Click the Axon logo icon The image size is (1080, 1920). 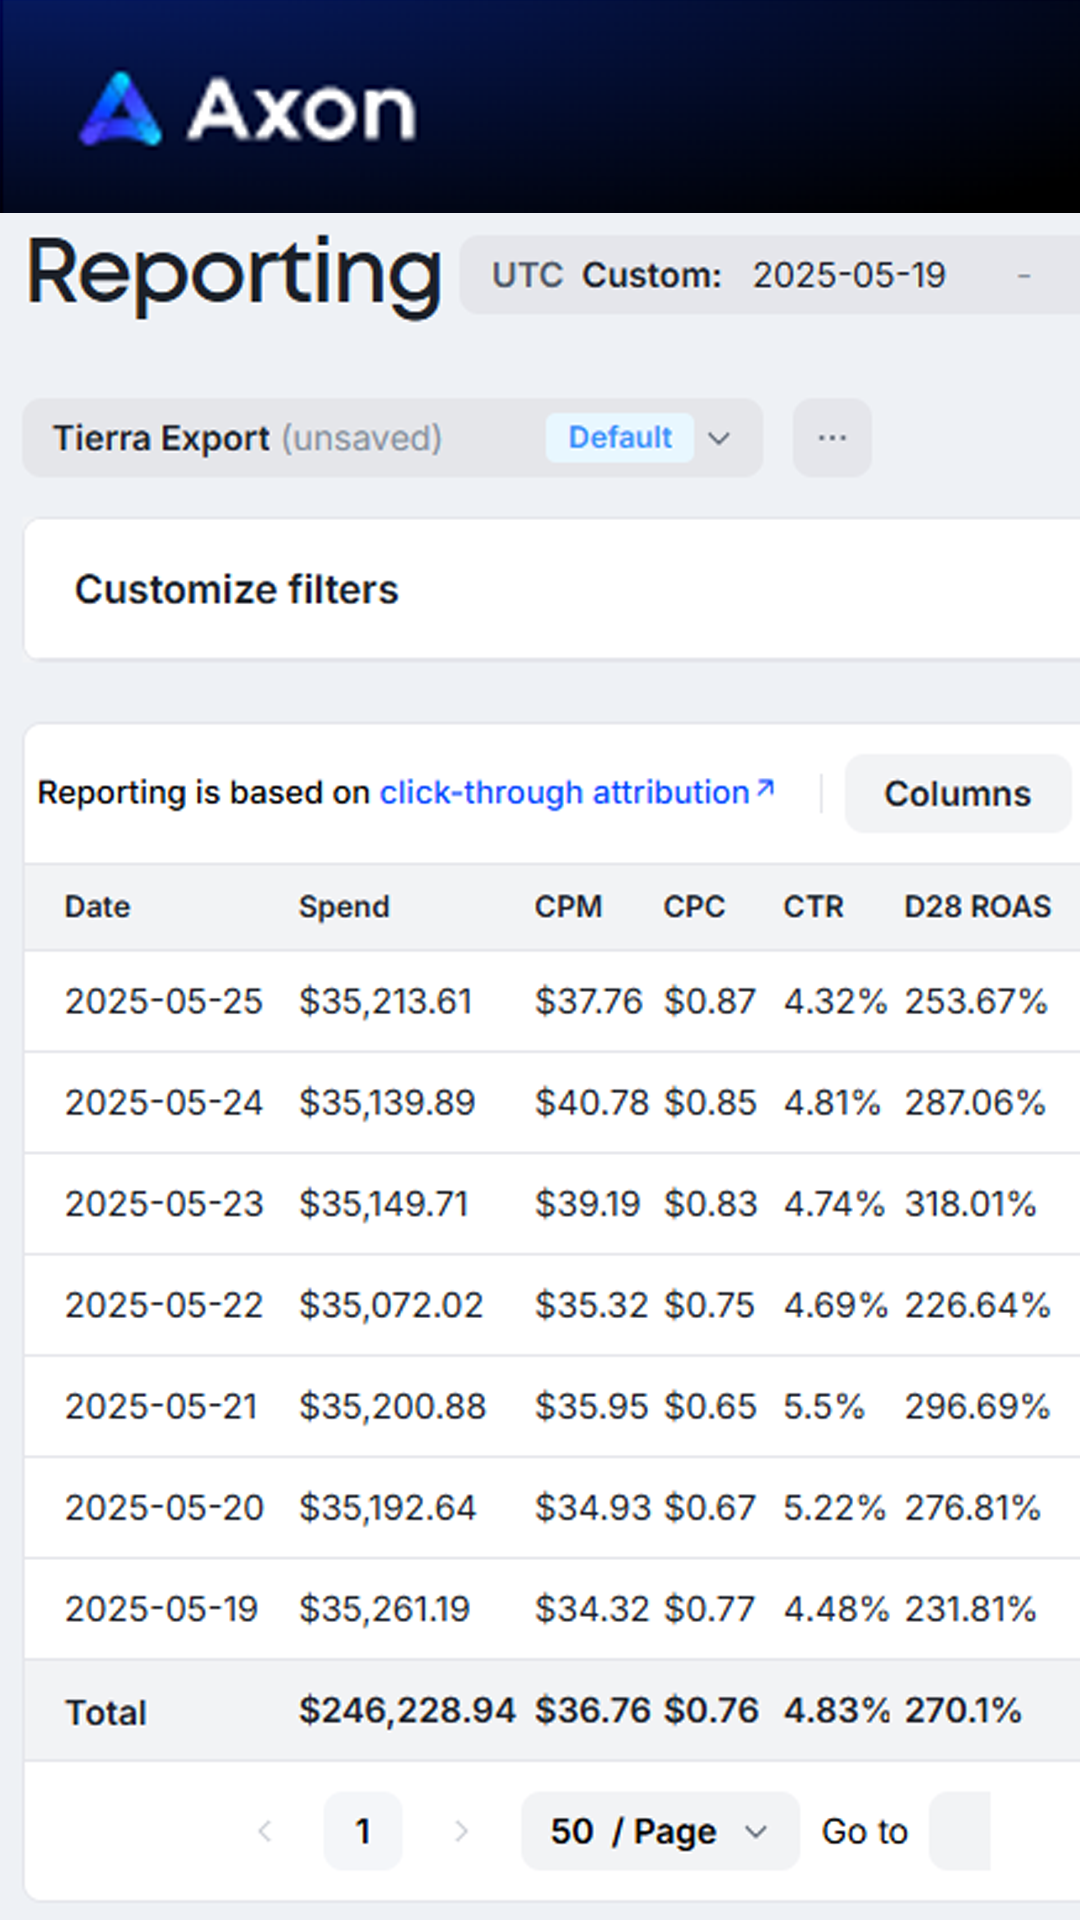(x=120, y=110)
